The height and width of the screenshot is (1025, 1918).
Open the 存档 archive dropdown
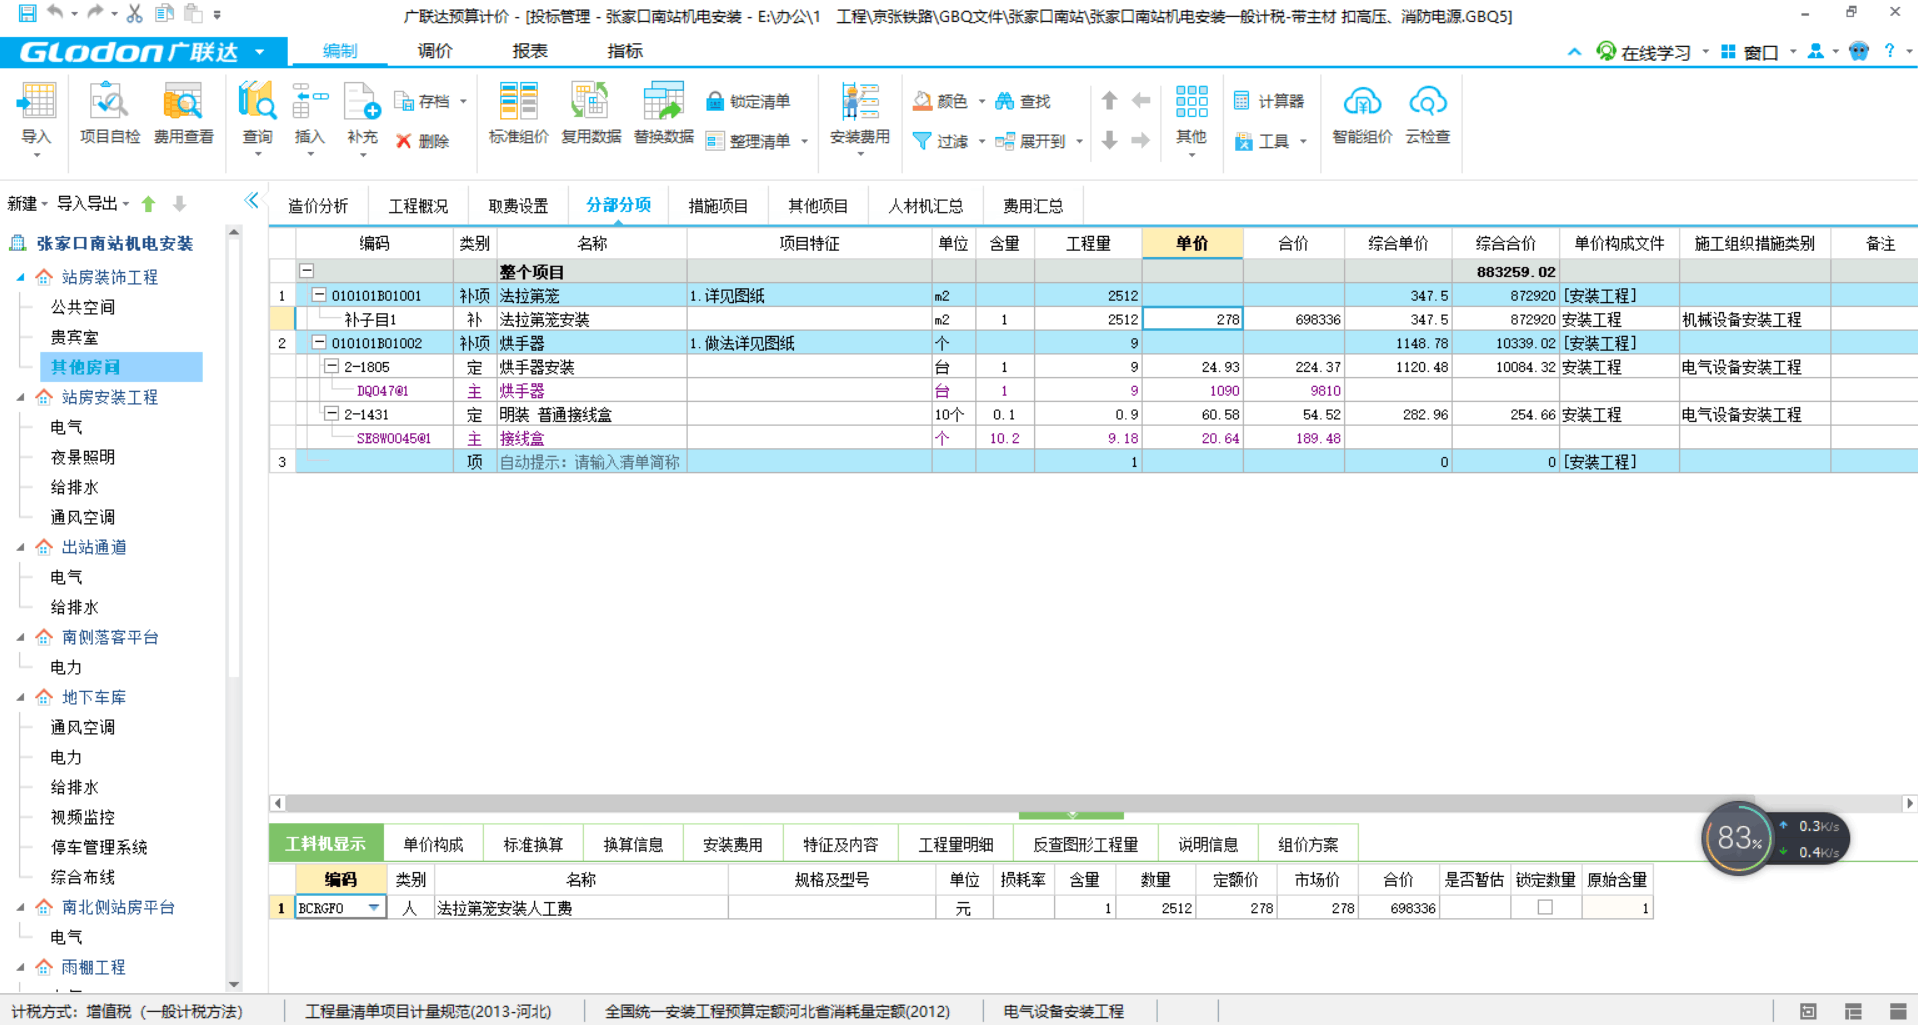click(x=463, y=101)
